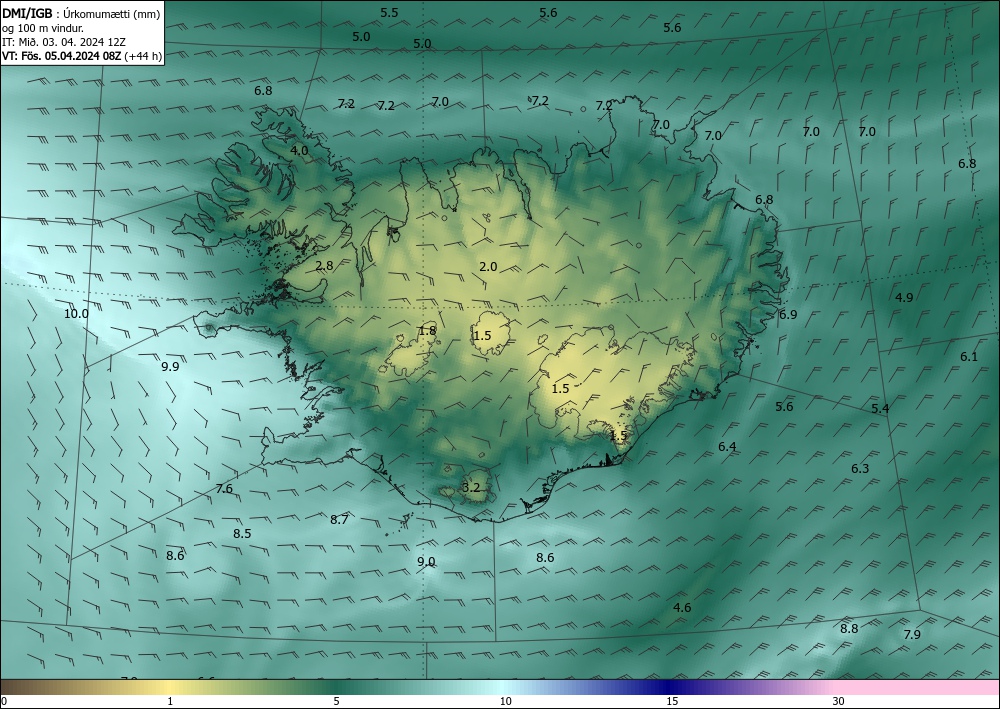Viewport: 1000px width, 709px height.
Task: Click the 5.5 value along the top edge
Action: pyautogui.click(x=389, y=13)
